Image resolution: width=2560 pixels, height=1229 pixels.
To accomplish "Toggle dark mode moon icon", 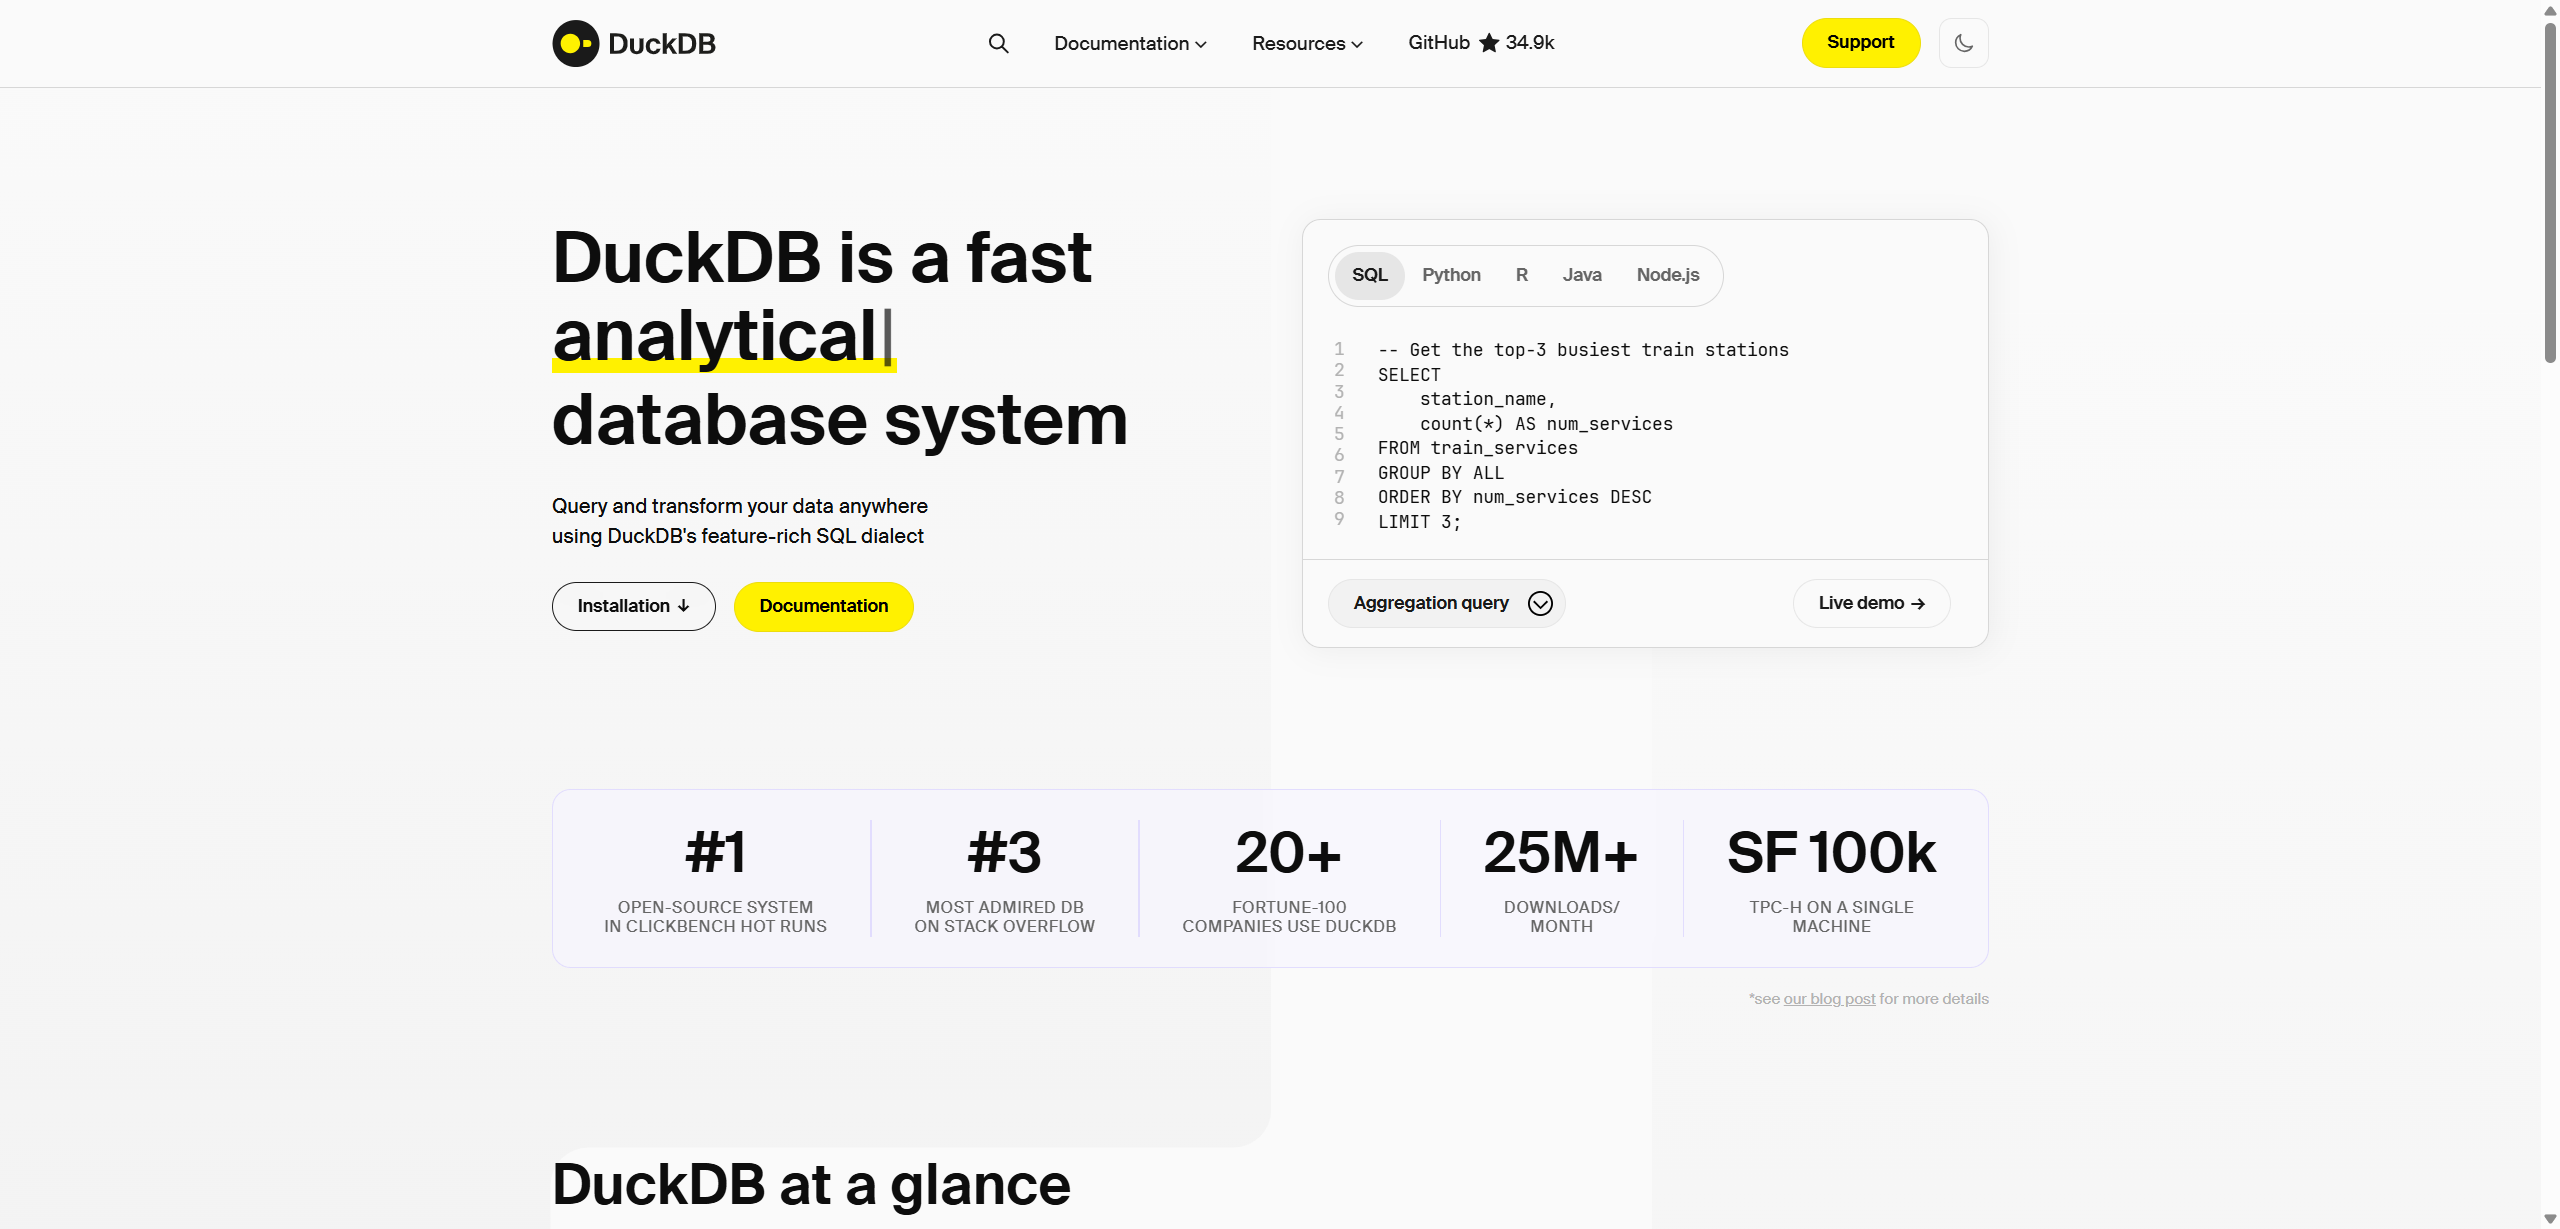I will click(x=1963, y=43).
